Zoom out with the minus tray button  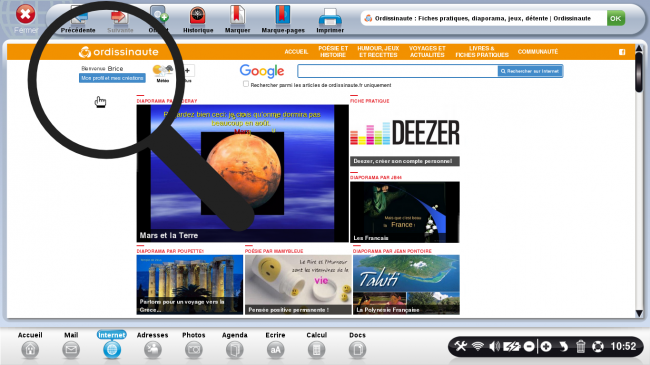coord(529,346)
